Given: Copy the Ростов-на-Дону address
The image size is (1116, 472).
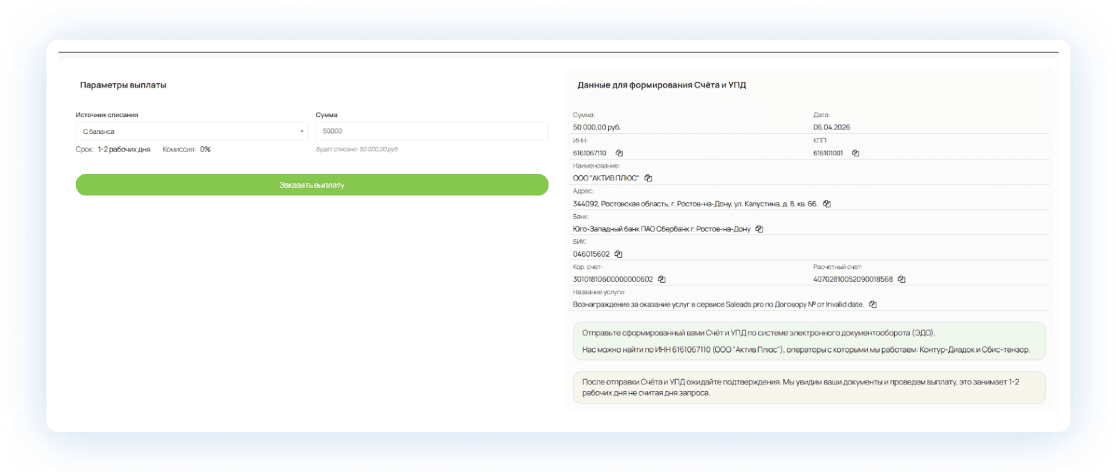Looking at the screenshot, I should pos(826,204).
